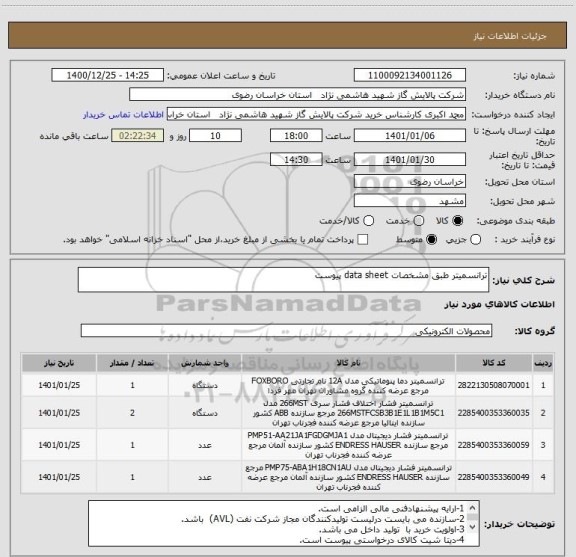
Task: Open the اطلاعات تماس خریدار link
Action: 123,115
